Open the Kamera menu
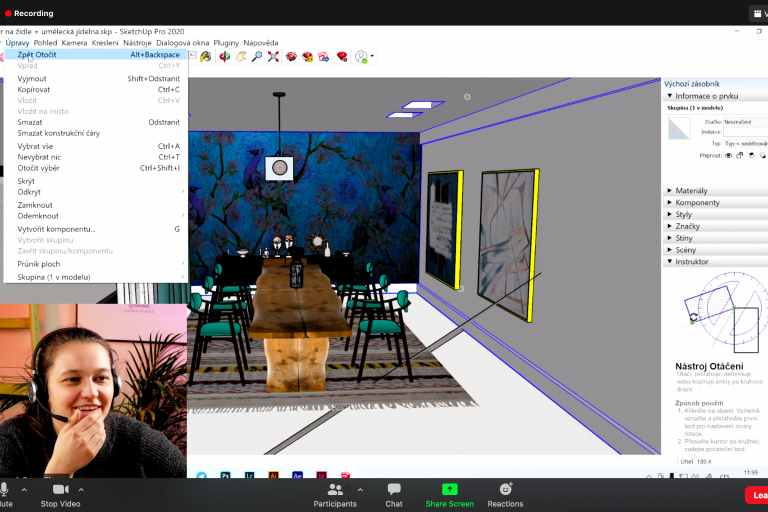Screen dimensions: 768x512 (x=75, y=43)
